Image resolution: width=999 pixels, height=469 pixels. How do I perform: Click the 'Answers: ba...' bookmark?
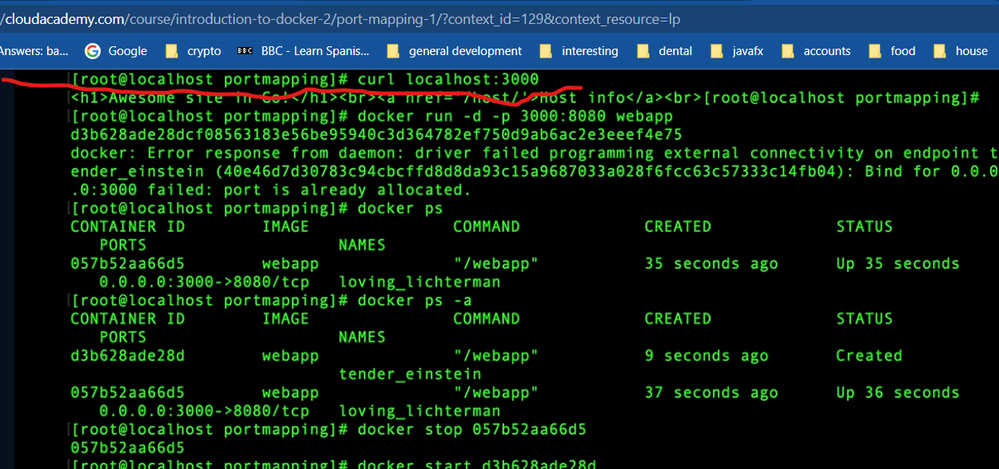34,51
